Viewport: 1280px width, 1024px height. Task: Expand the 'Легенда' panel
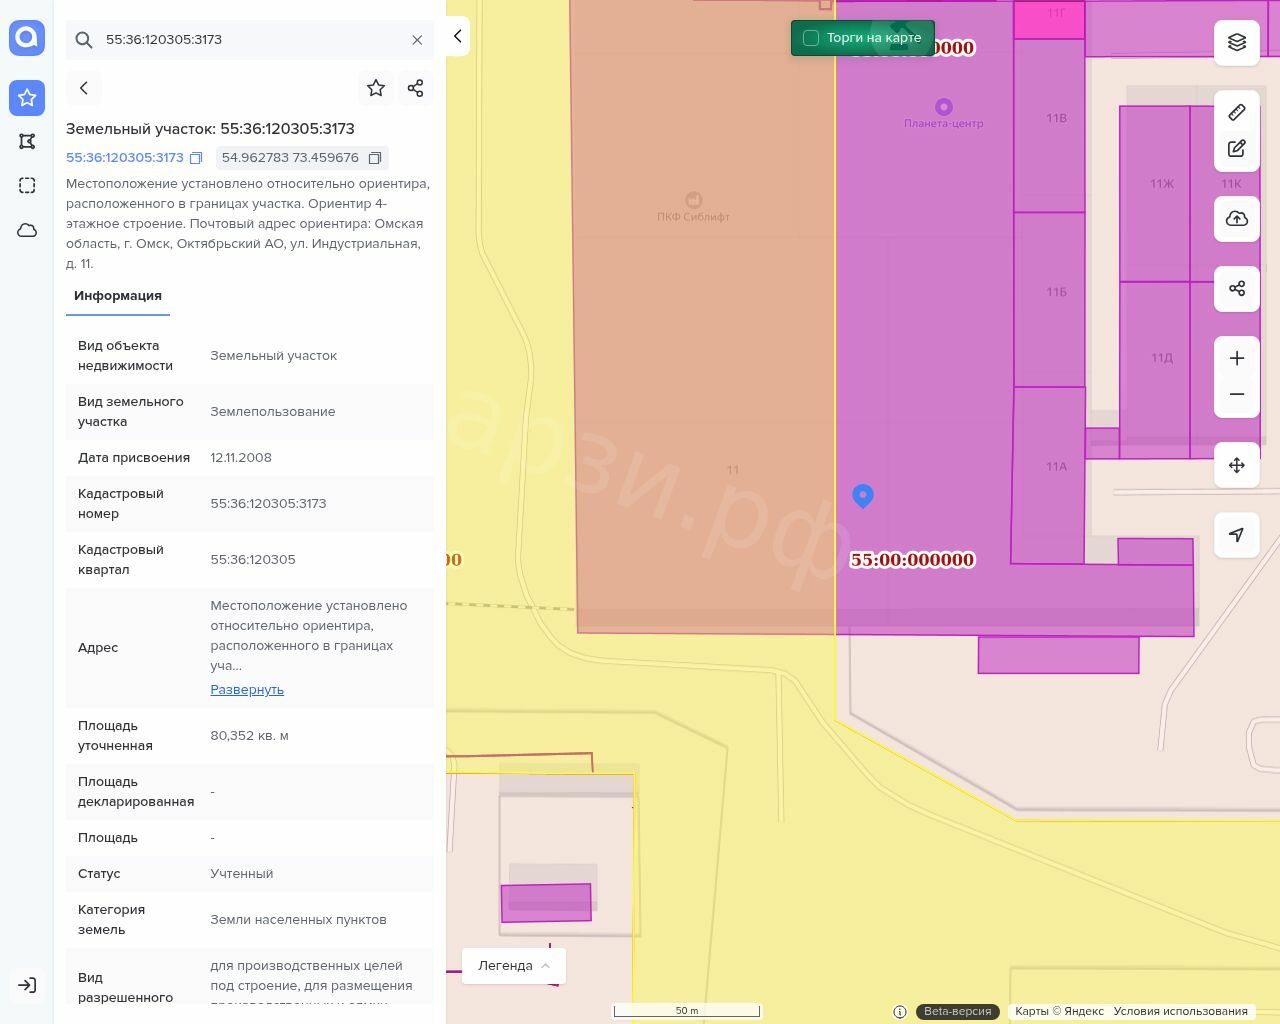point(513,965)
